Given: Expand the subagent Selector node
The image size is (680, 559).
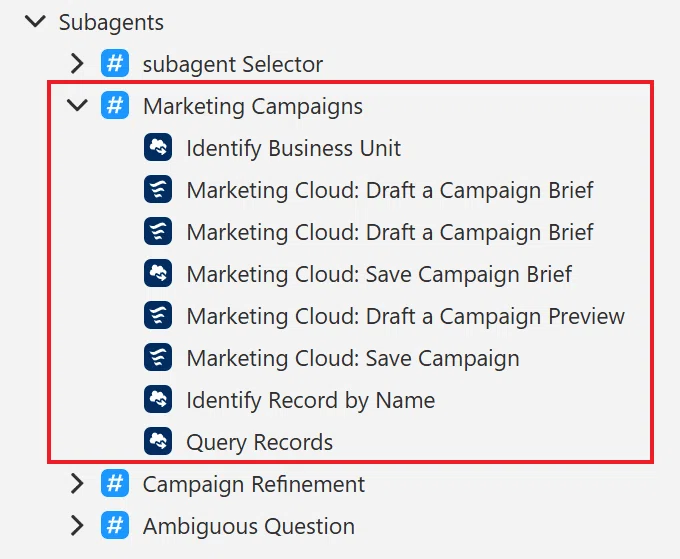Looking at the screenshot, I should click(77, 63).
